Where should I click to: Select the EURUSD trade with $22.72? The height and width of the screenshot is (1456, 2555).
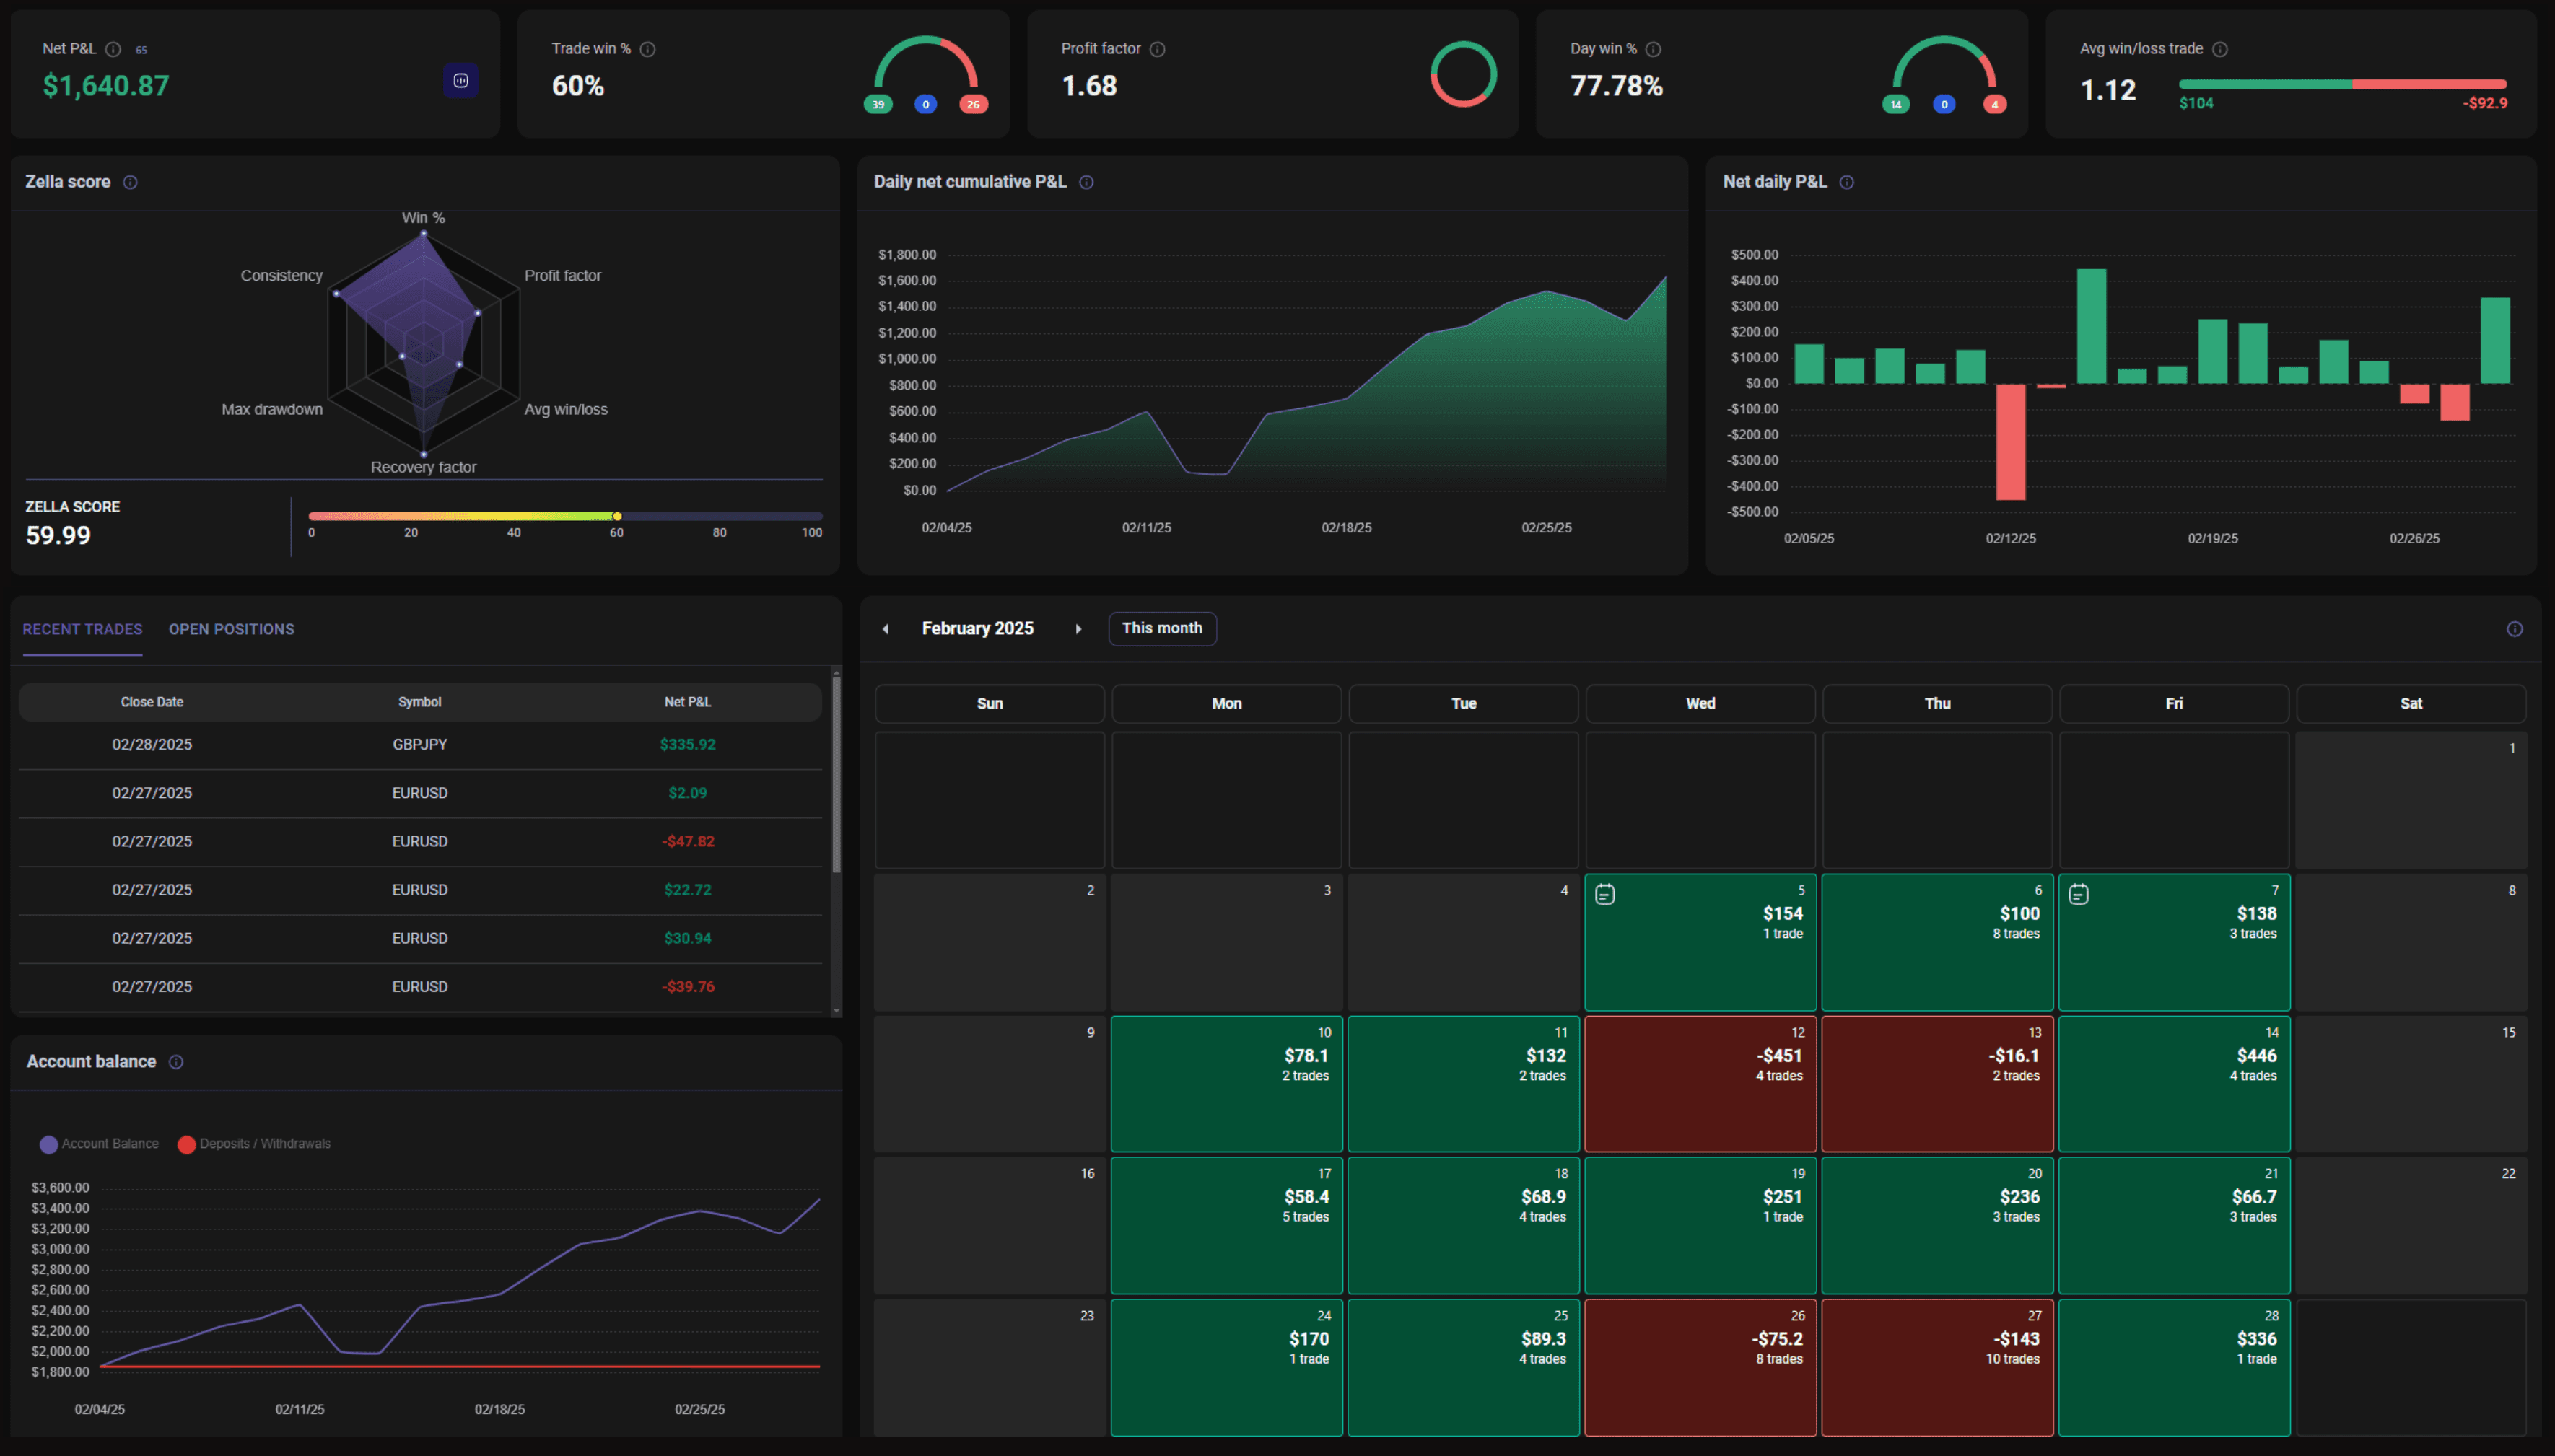pos(420,890)
